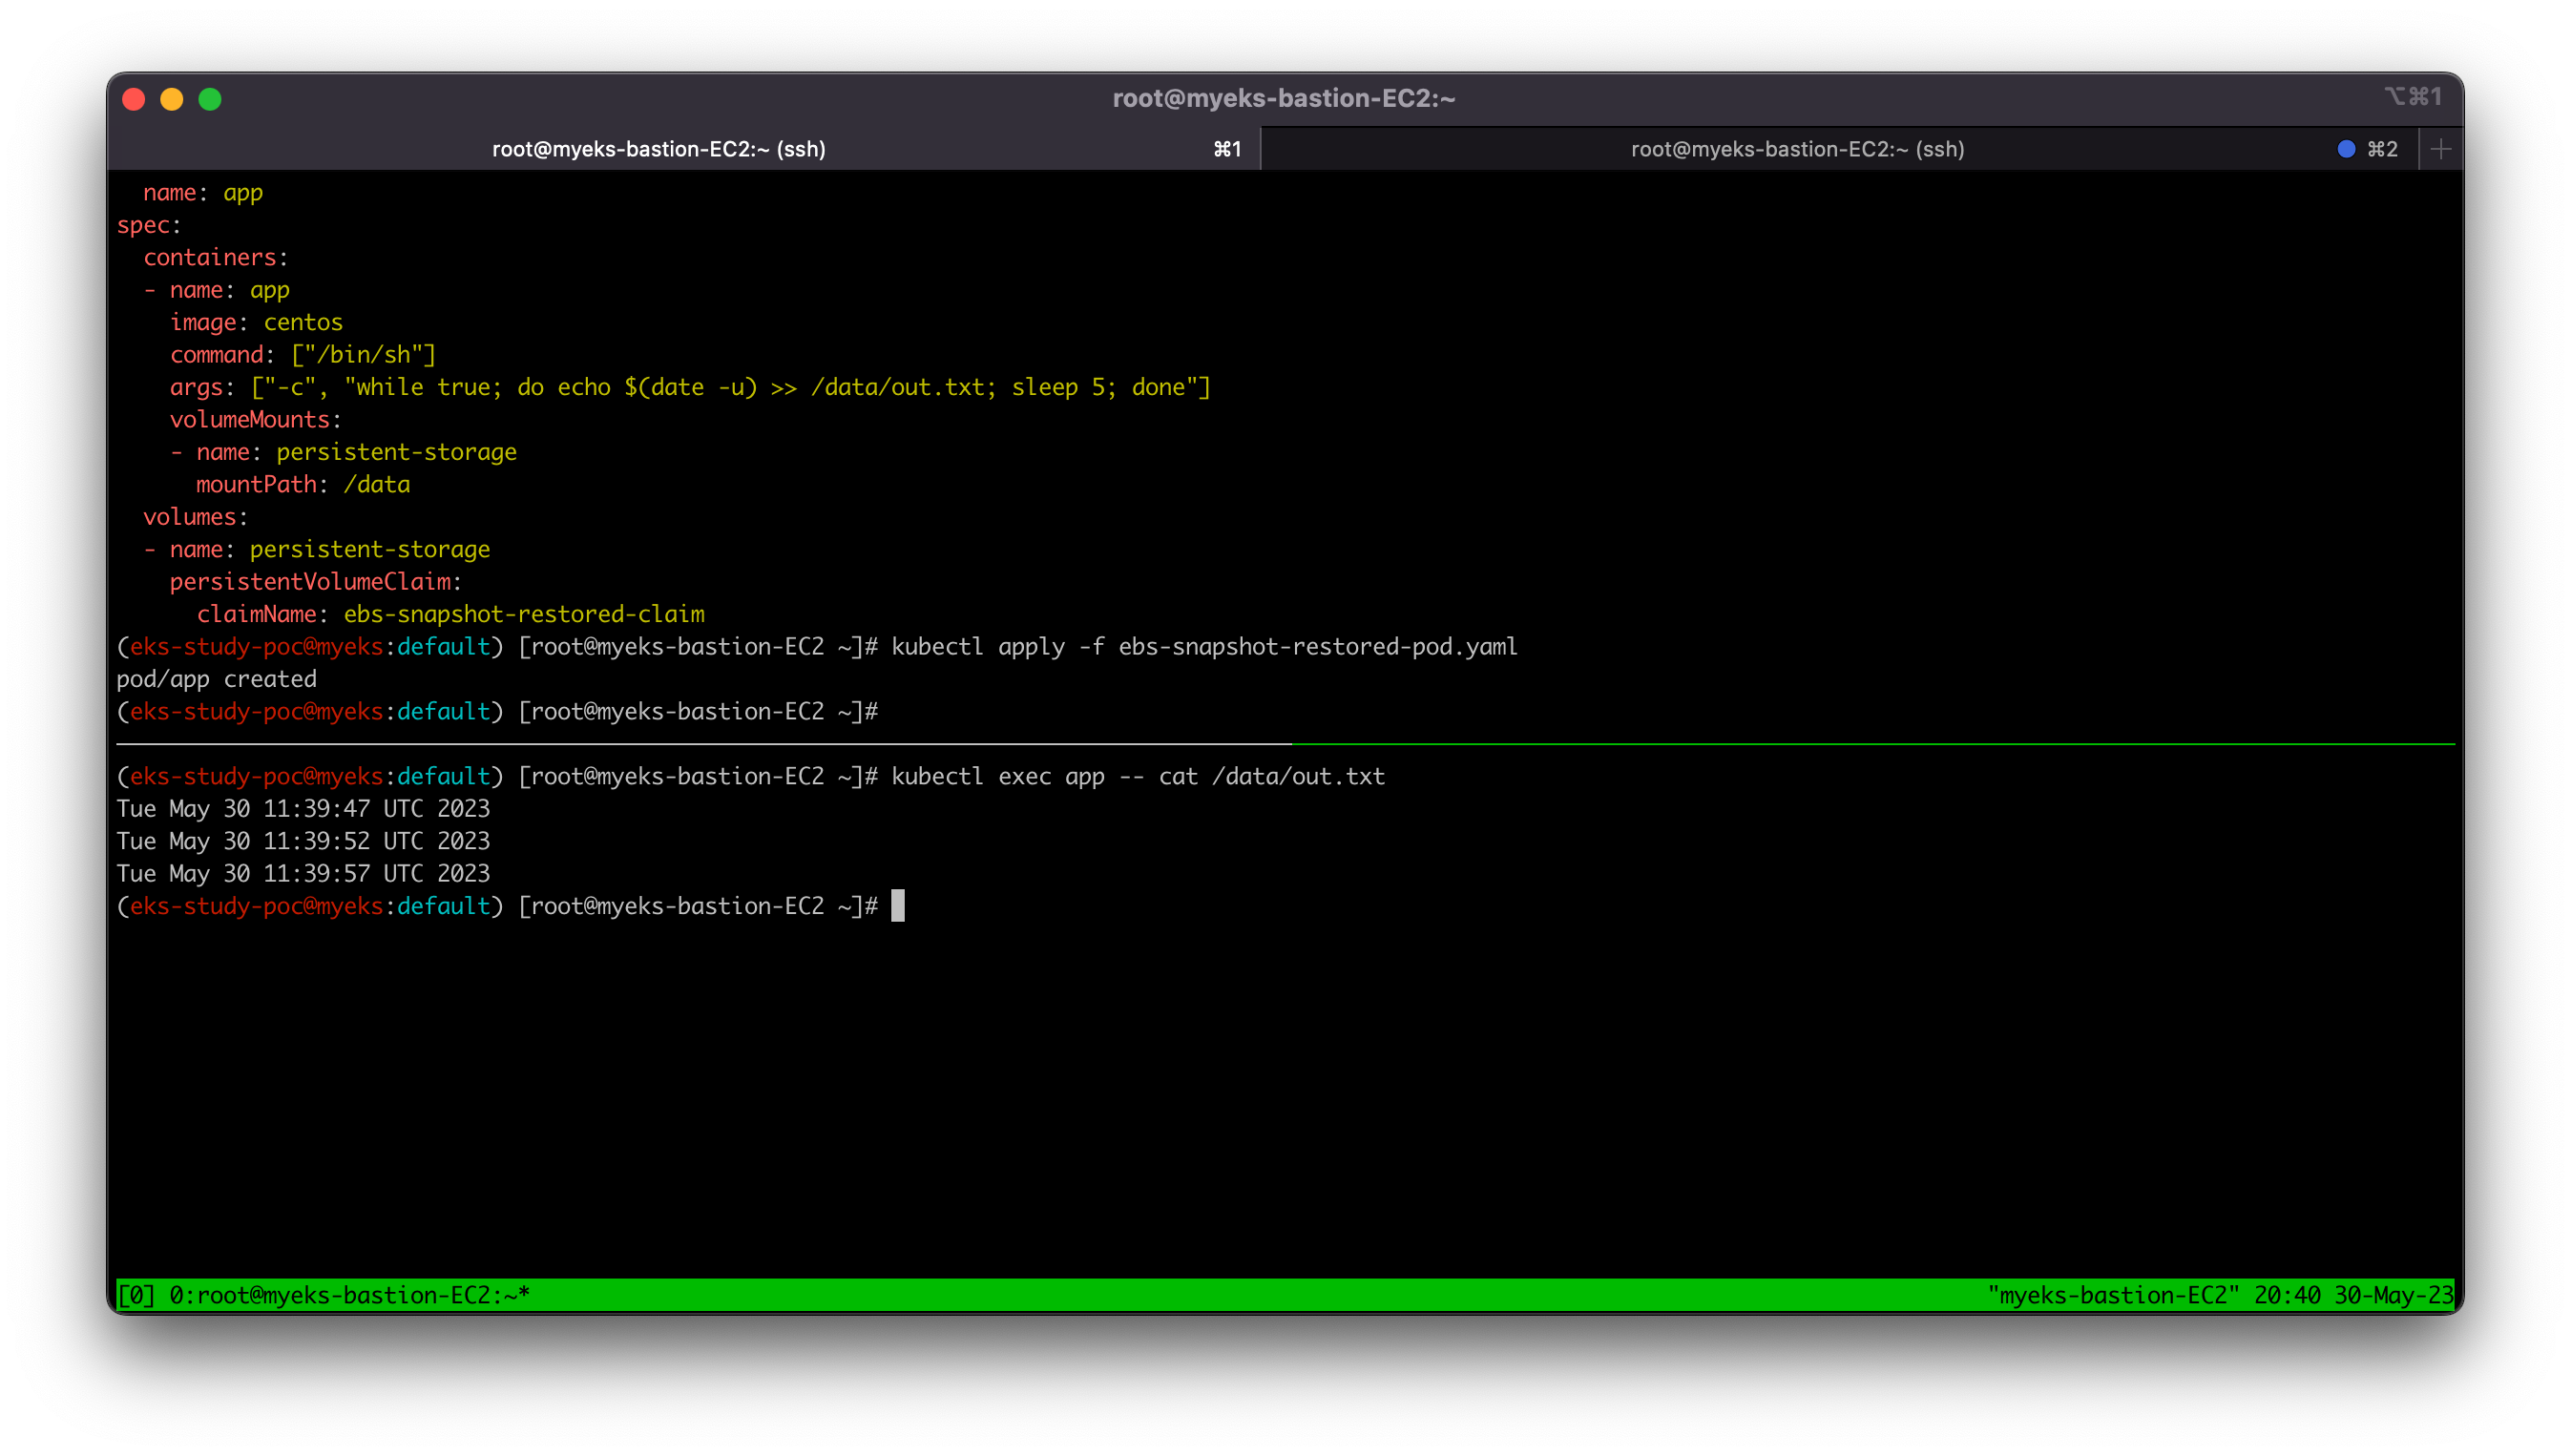This screenshot has height=1456, width=2571.
Task: Click the yellow minimize window button
Action: [172, 99]
